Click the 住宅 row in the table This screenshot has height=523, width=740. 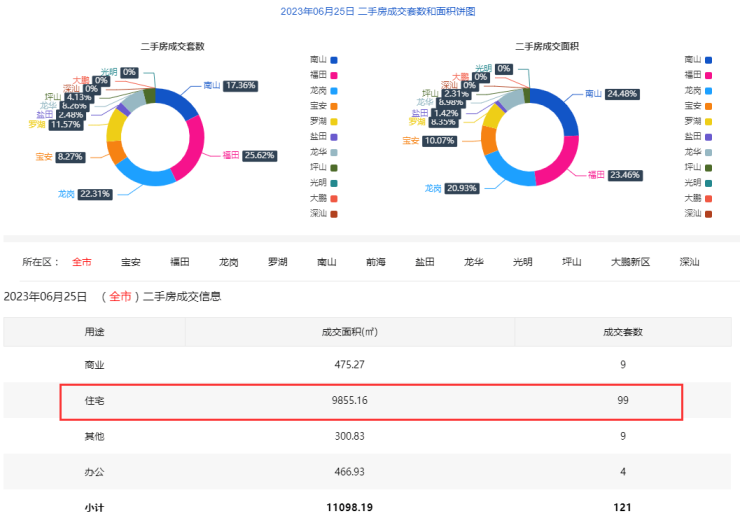[x=371, y=401]
